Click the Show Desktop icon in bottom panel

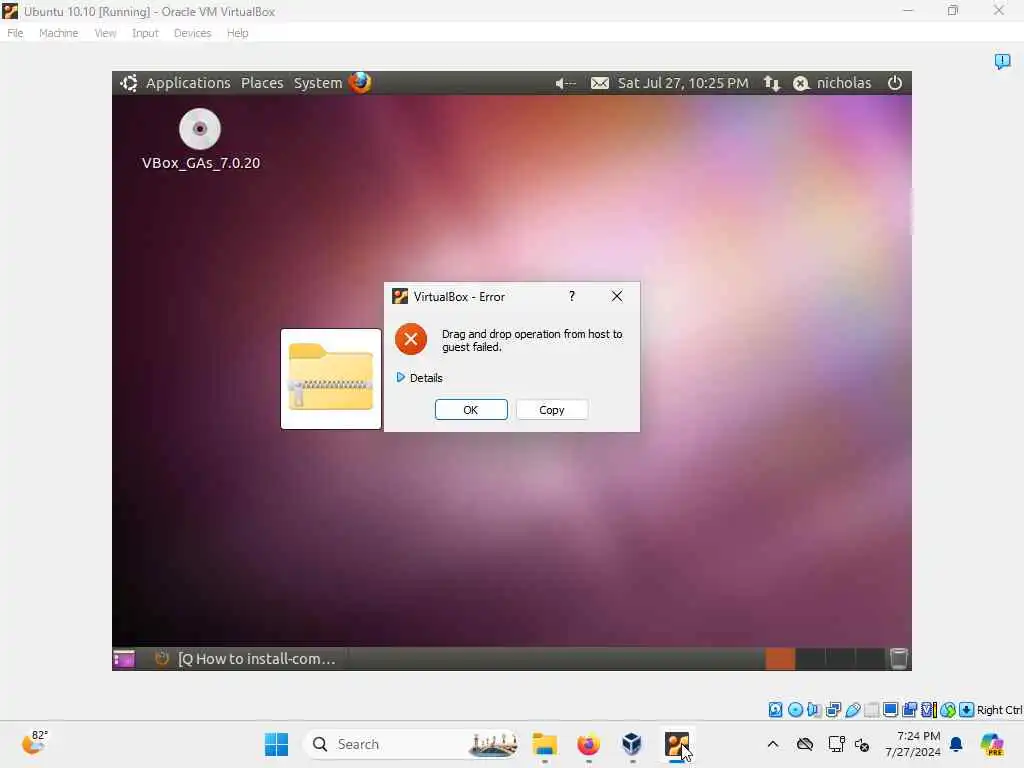click(x=124, y=658)
